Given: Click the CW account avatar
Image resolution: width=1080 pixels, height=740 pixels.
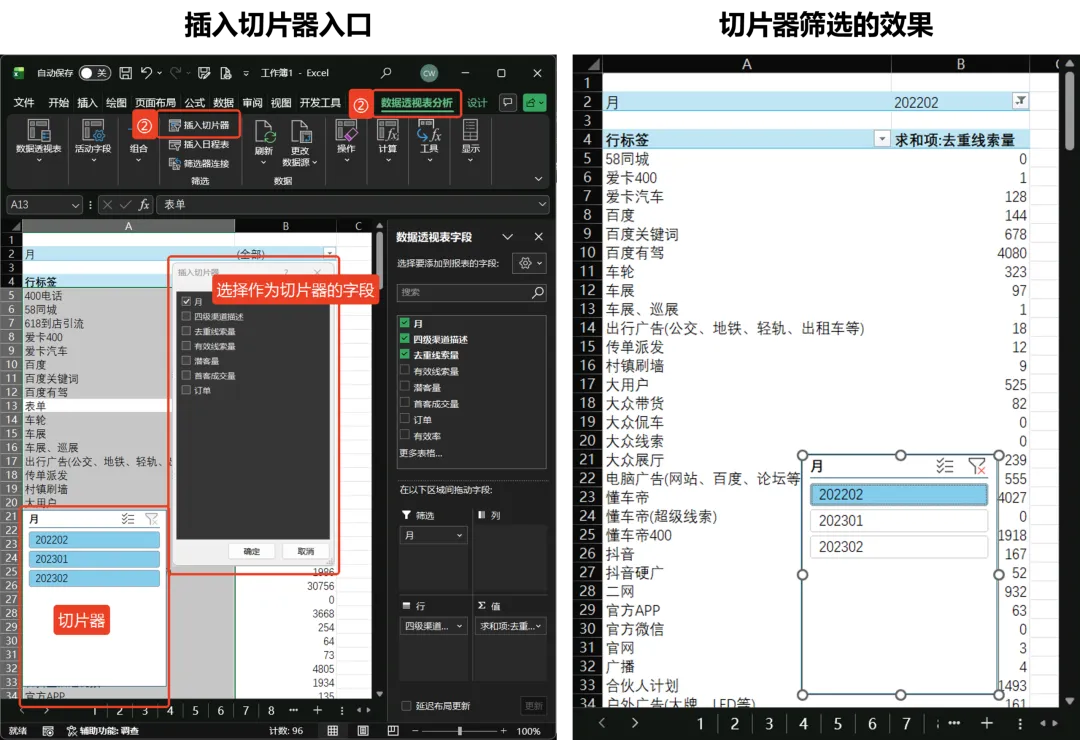Looking at the screenshot, I should pos(429,73).
